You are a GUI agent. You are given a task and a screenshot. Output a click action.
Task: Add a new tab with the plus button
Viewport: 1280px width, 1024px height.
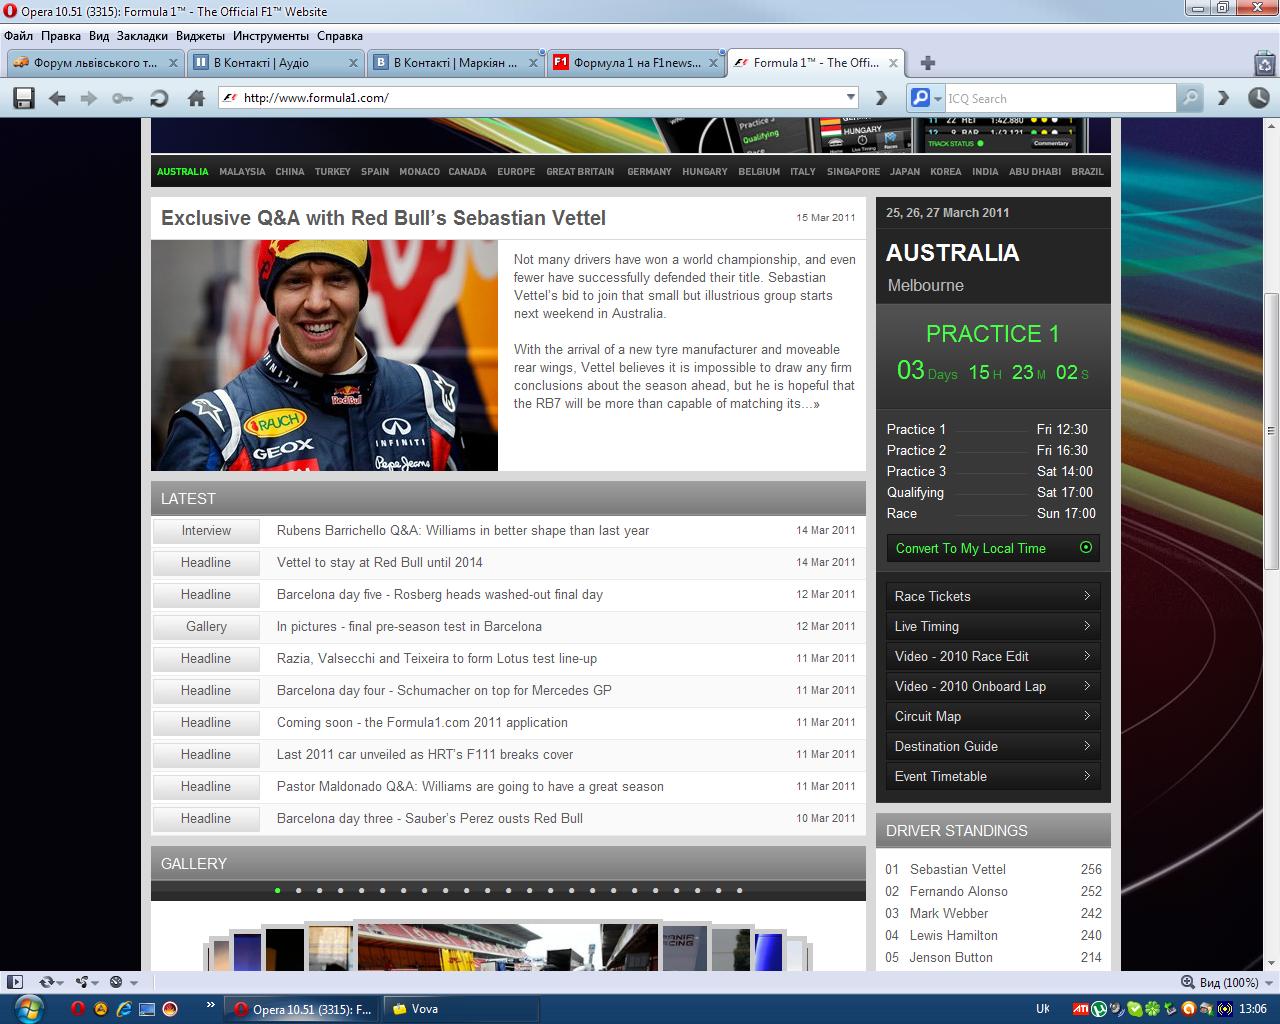pyautogui.click(x=928, y=63)
